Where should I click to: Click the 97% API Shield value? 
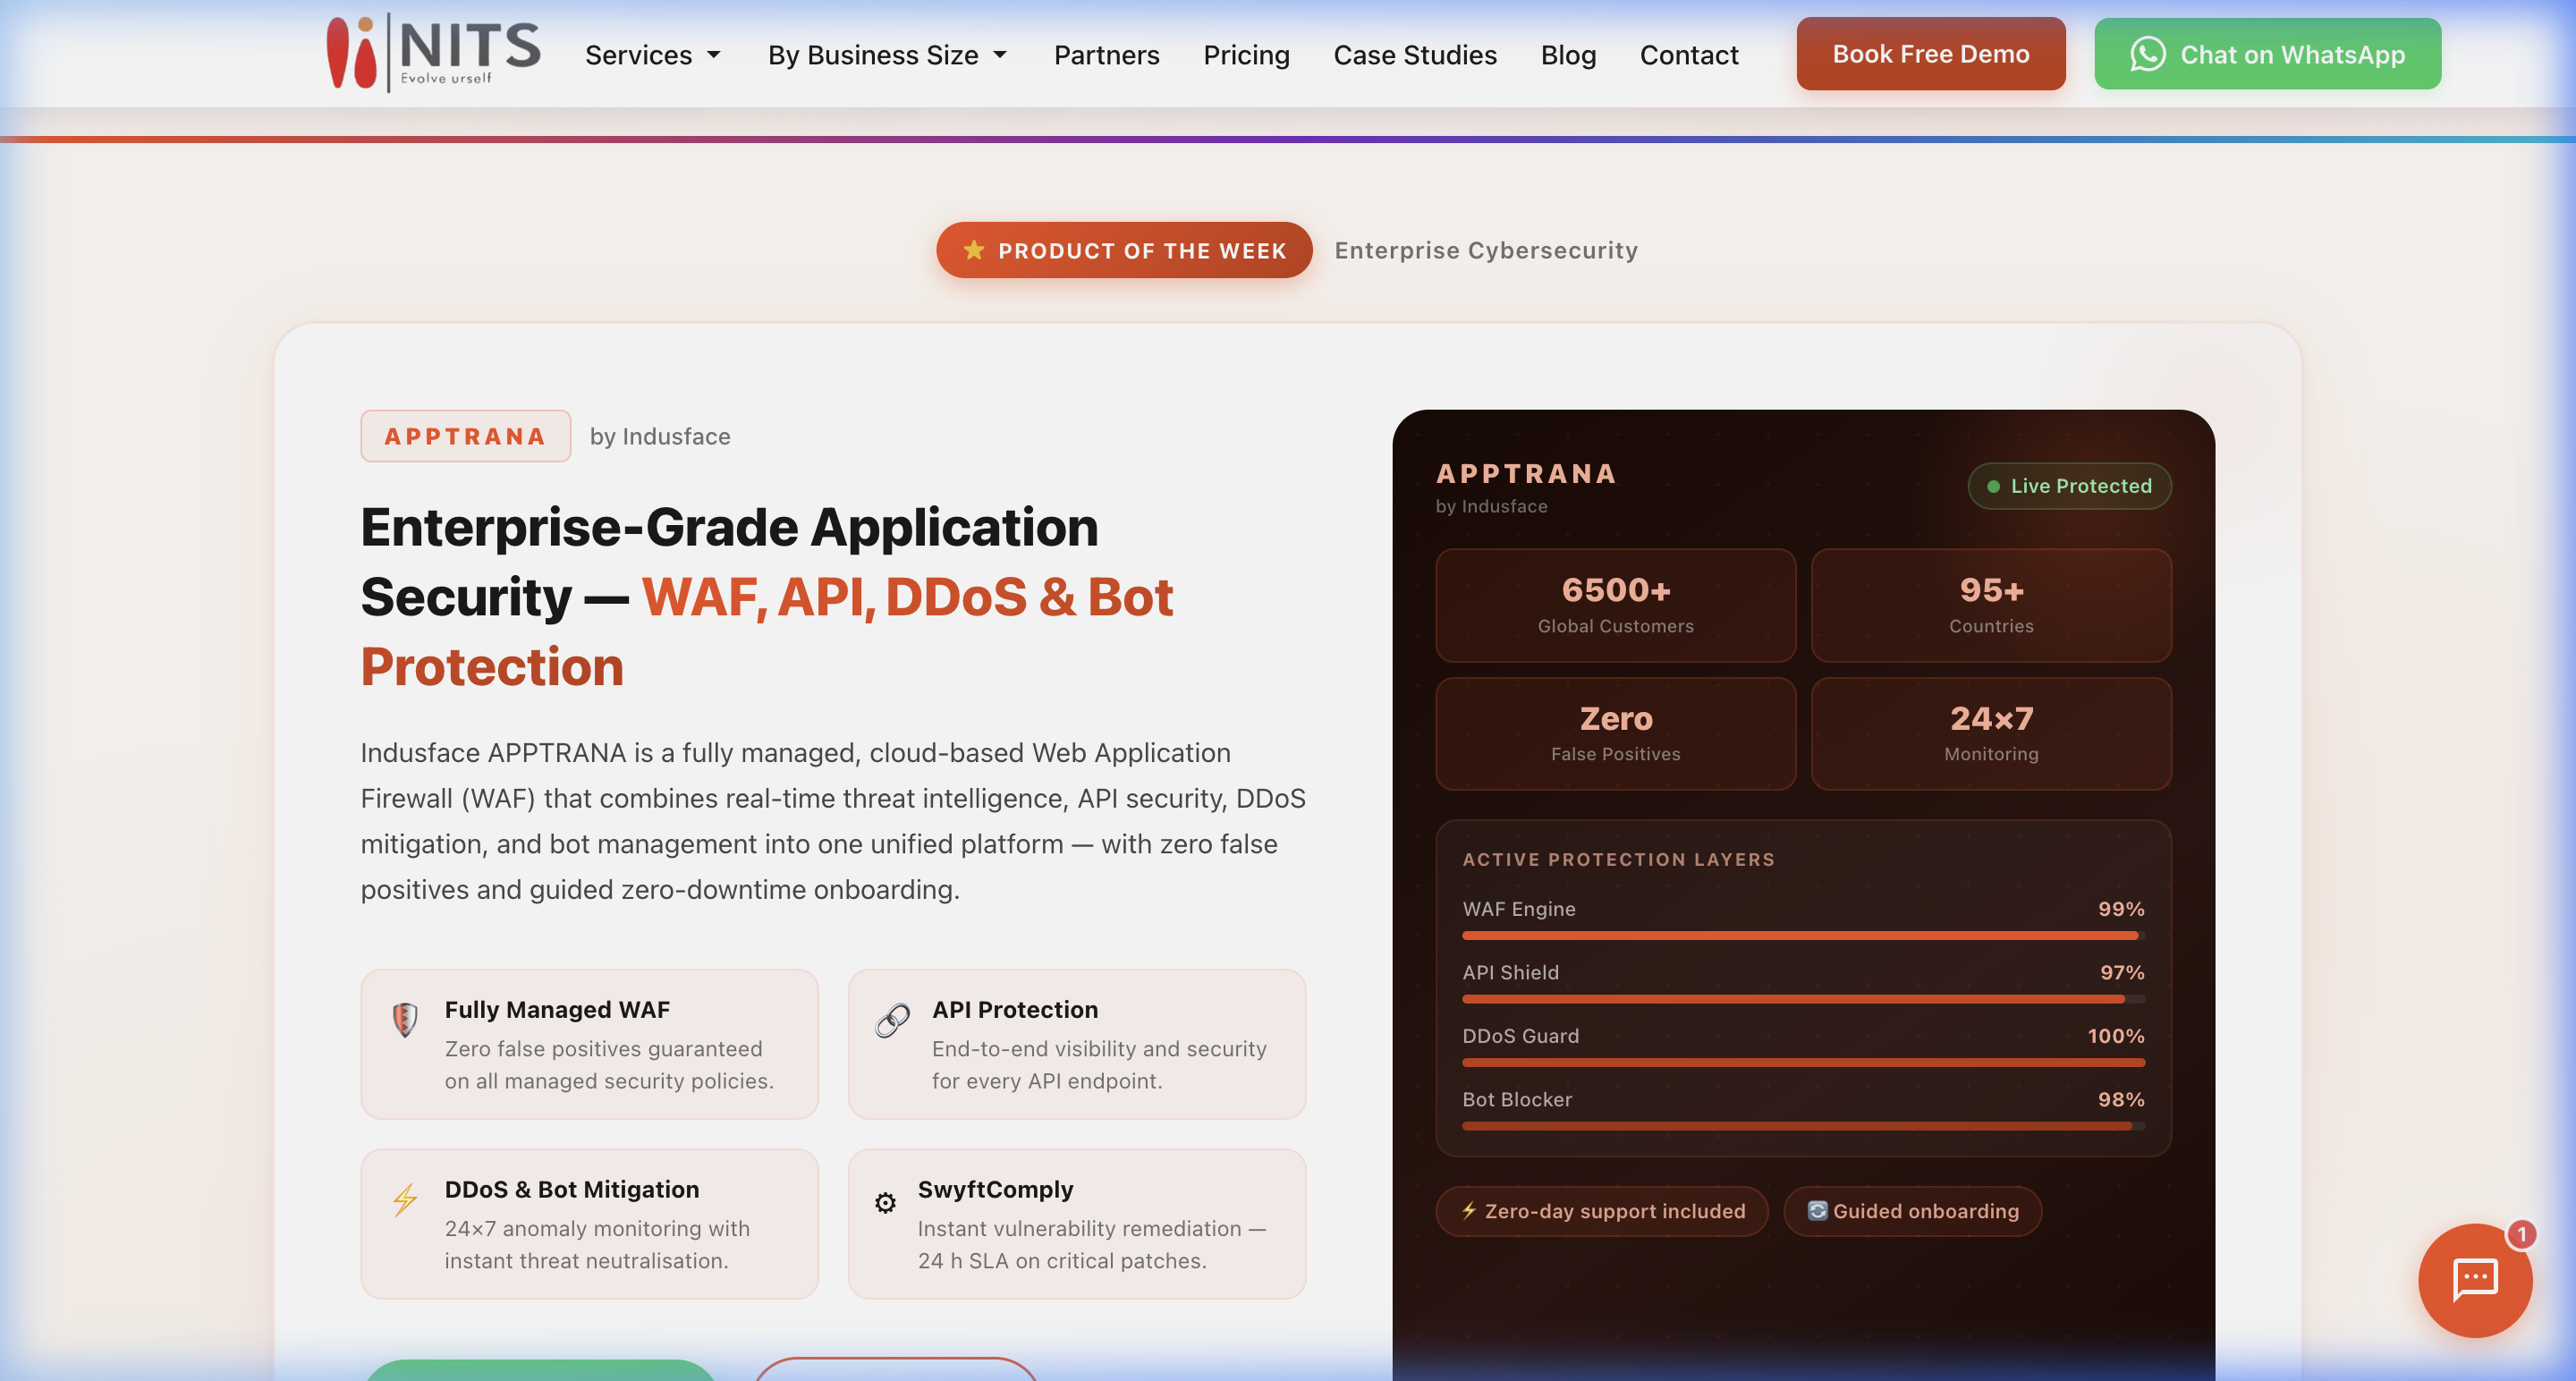(x=2122, y=972)
